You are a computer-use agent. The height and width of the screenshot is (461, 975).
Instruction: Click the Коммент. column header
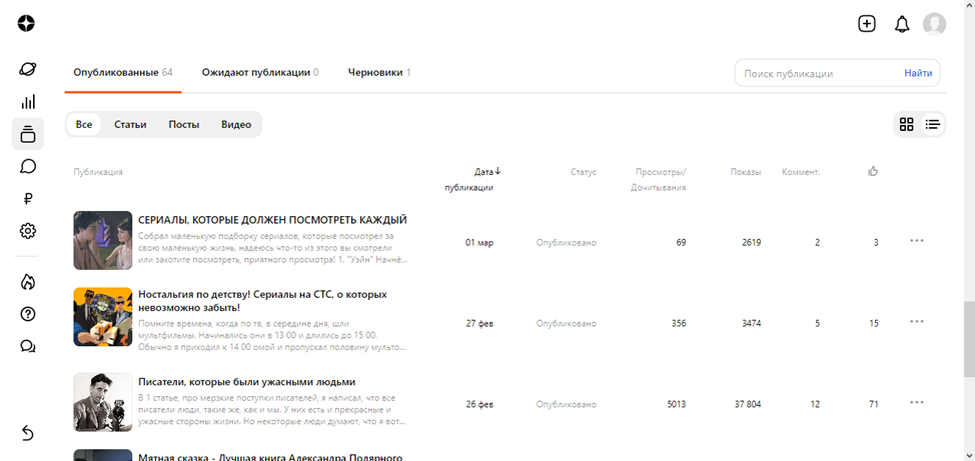point(801,172)
